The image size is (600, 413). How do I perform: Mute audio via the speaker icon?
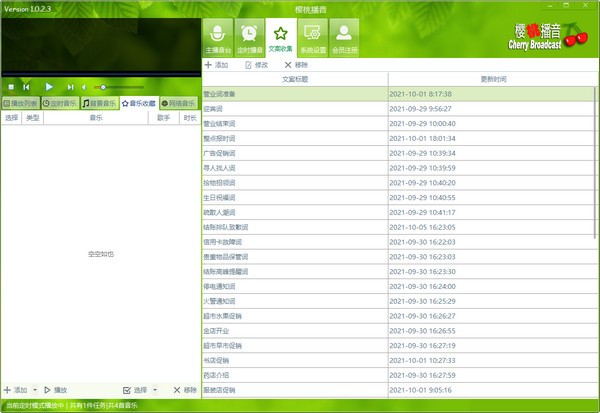pyautogui.click(x=84, y=87)
